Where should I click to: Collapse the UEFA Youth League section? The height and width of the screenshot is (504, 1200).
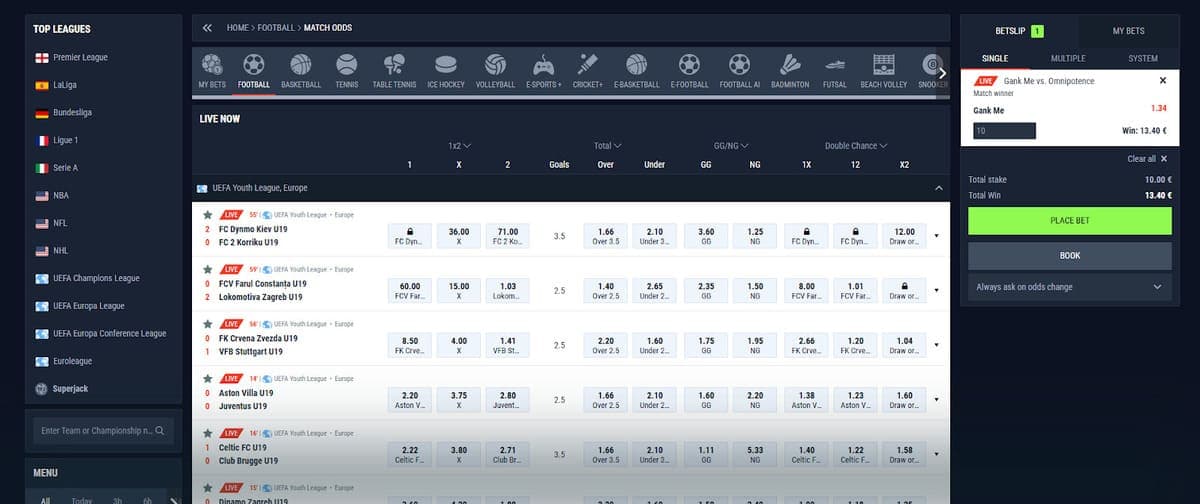(x=937, y=187)
